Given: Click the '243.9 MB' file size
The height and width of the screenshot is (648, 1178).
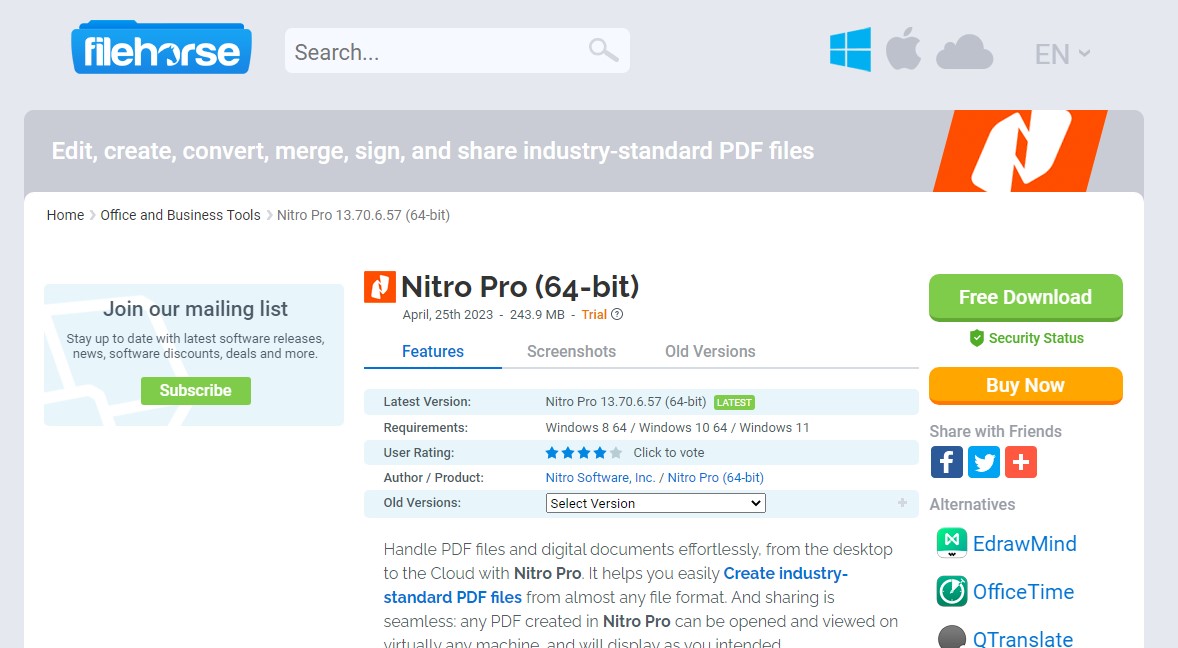Looking at the screenshot, I should point(537,315).
